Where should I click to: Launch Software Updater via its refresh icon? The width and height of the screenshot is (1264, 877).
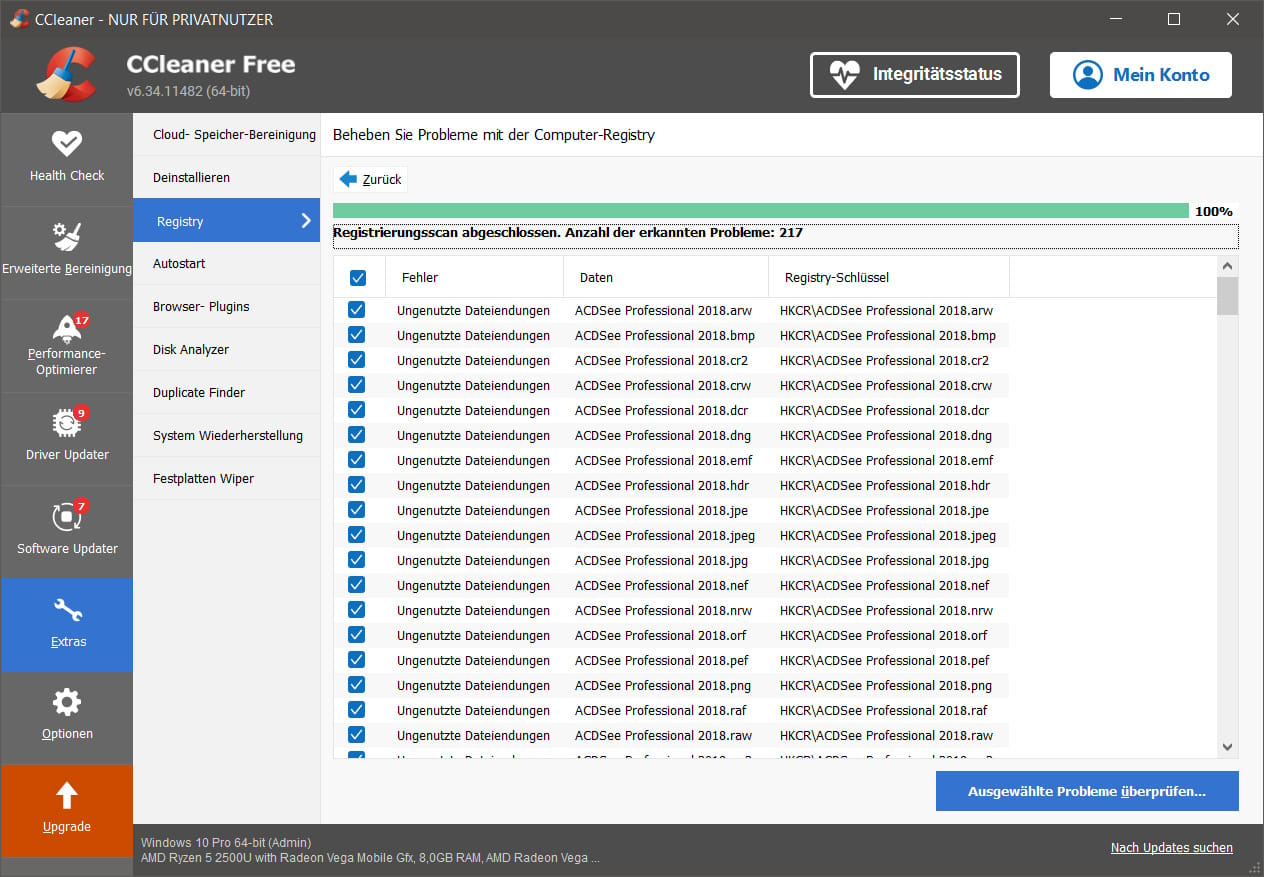coord(66,516)
